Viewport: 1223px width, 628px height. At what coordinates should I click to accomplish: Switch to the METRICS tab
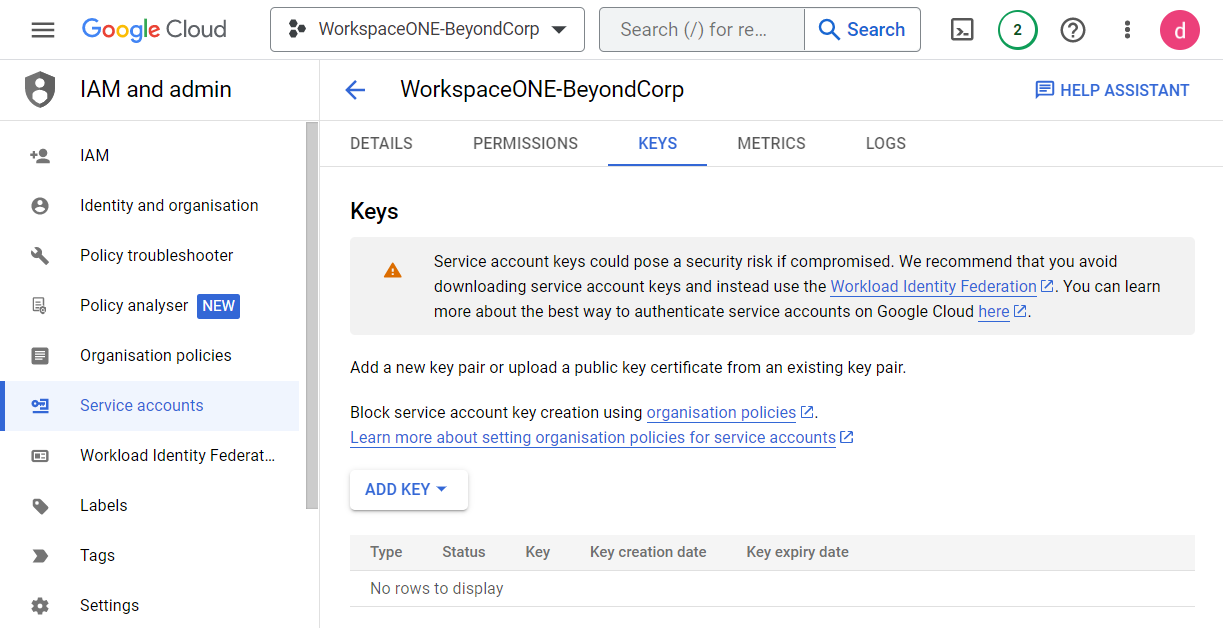pos(771,143)
